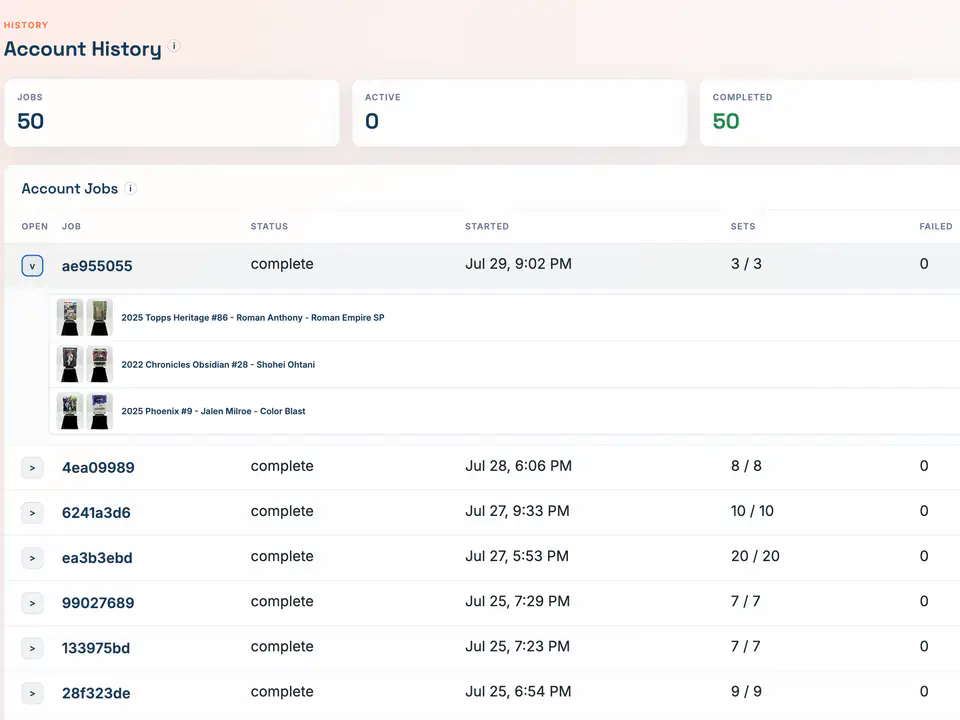Click the Account Jobs section title
960x720 pixels.
tap(70, 189)
